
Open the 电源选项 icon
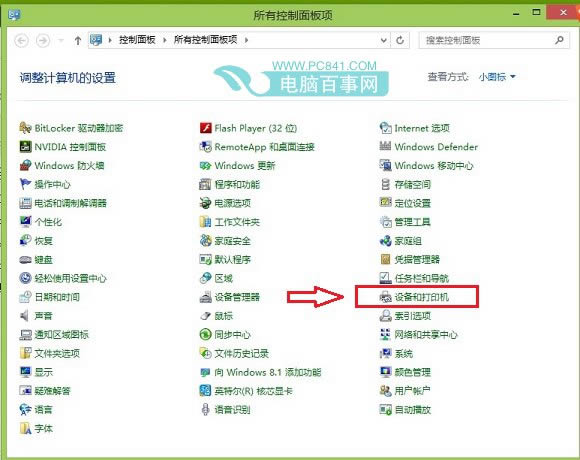coord(205,203)
